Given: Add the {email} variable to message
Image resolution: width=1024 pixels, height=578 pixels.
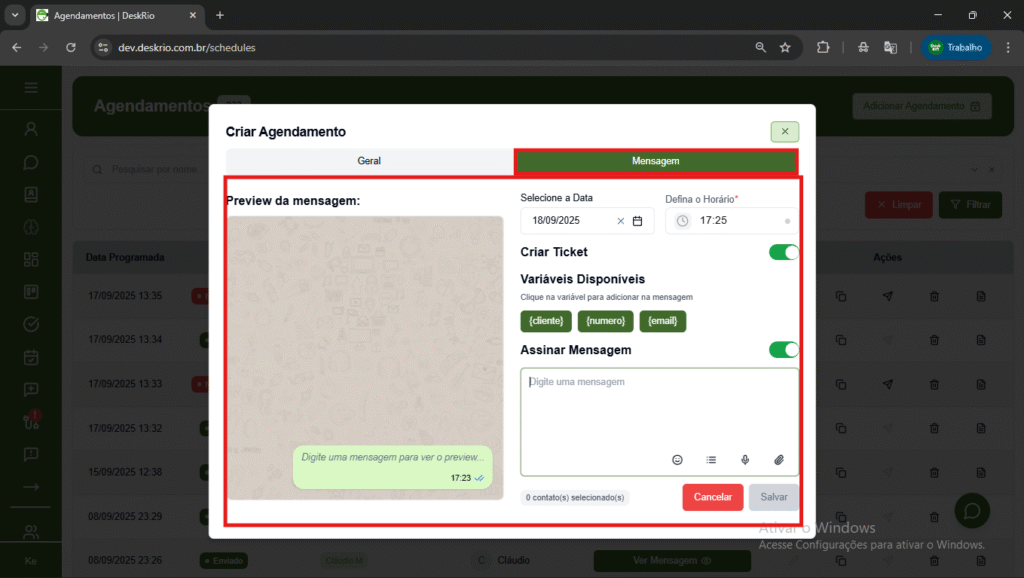Looking at the screenshot, I should point(663,321).
